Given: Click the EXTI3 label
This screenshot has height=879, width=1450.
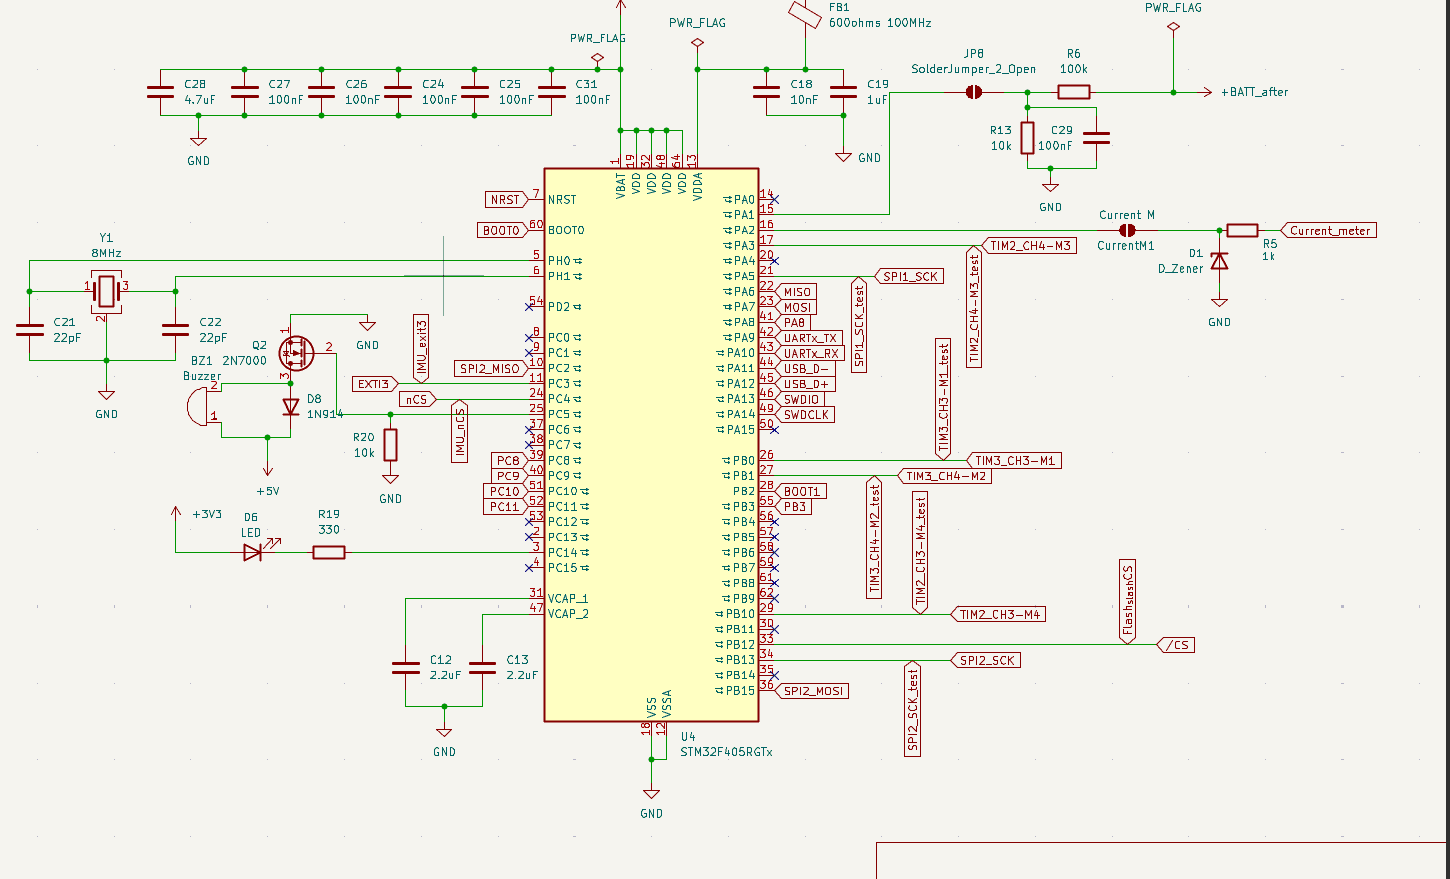Looking at the screenshot, I should [376, 384].
